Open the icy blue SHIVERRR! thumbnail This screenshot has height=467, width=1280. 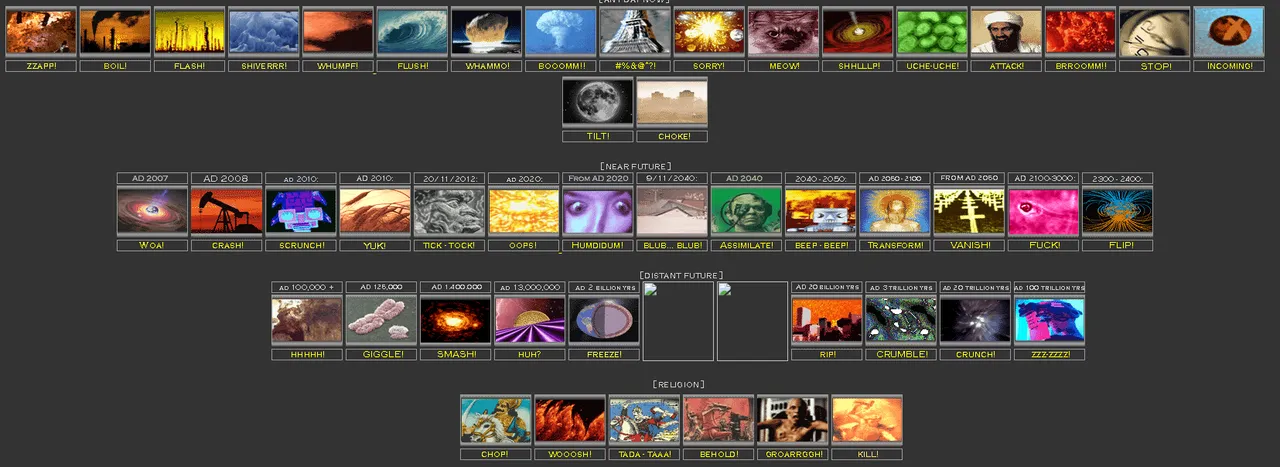coord(264,32)
